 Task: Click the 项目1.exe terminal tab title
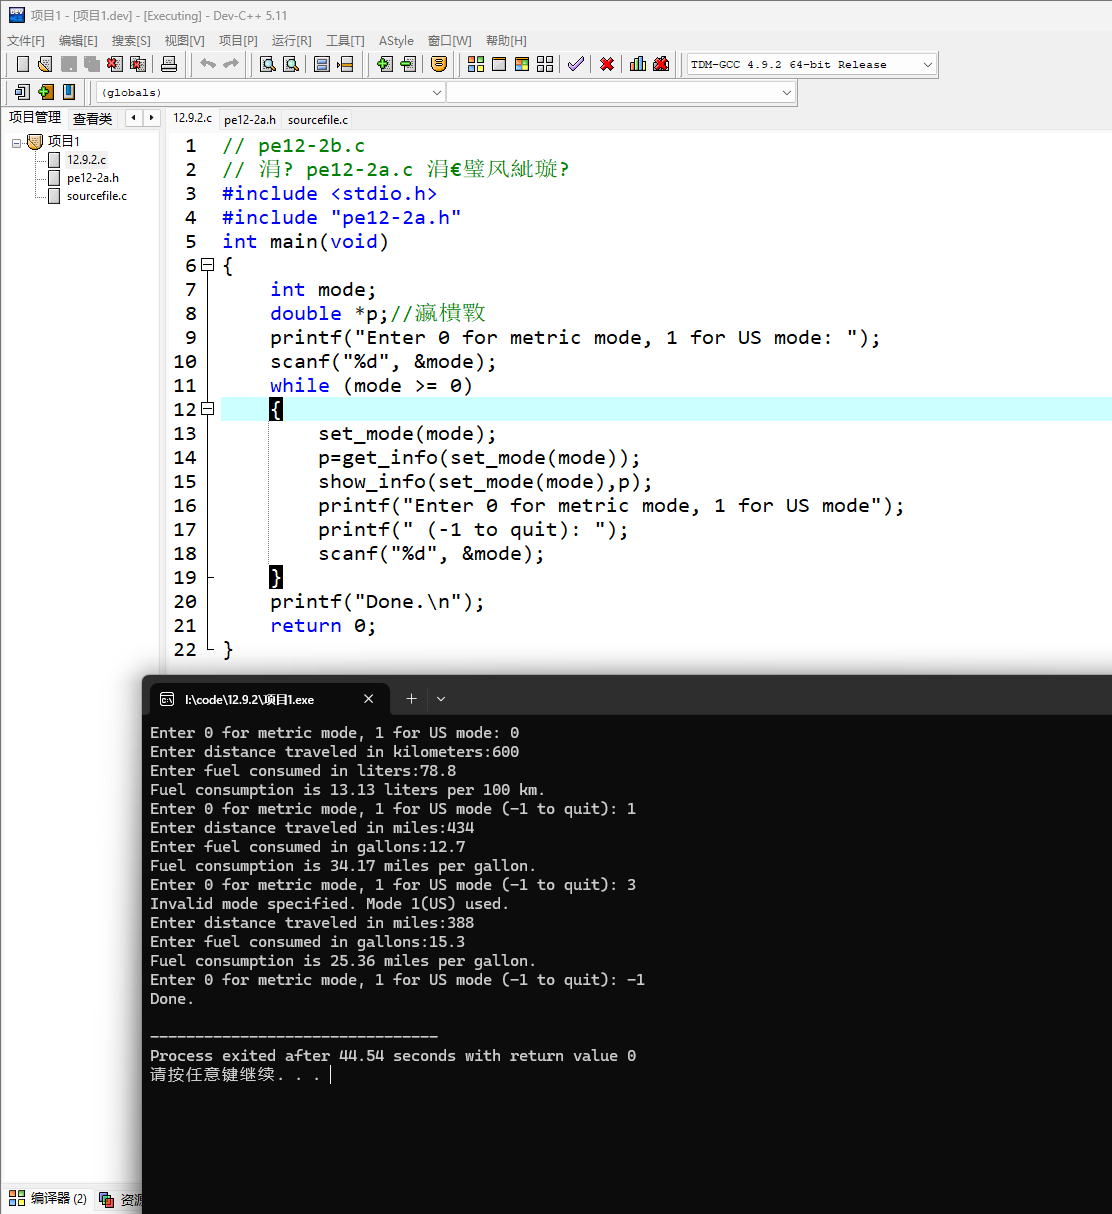click(250, 699)
